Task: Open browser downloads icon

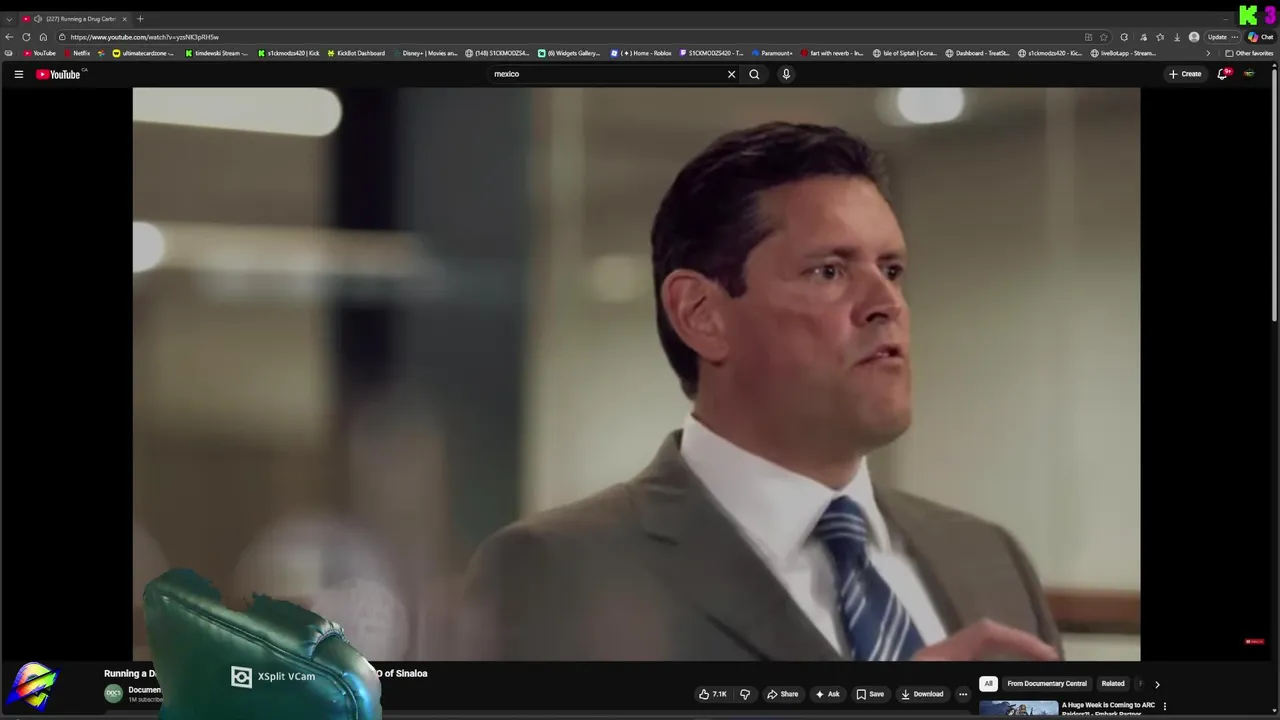Action: 1177,37
